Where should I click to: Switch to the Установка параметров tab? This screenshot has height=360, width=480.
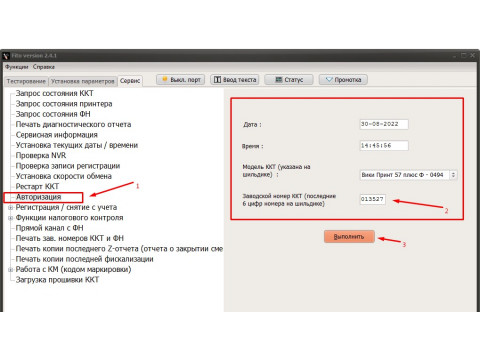coord(83,81)
